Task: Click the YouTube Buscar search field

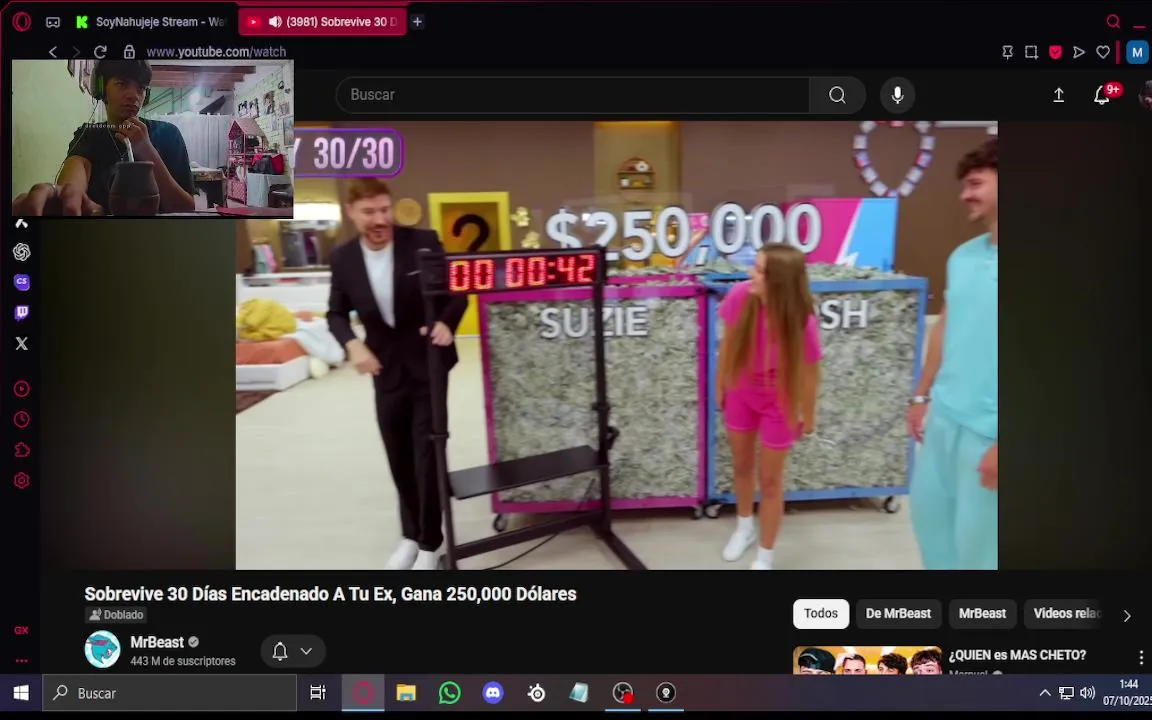Action: click(x=573, y=95)
